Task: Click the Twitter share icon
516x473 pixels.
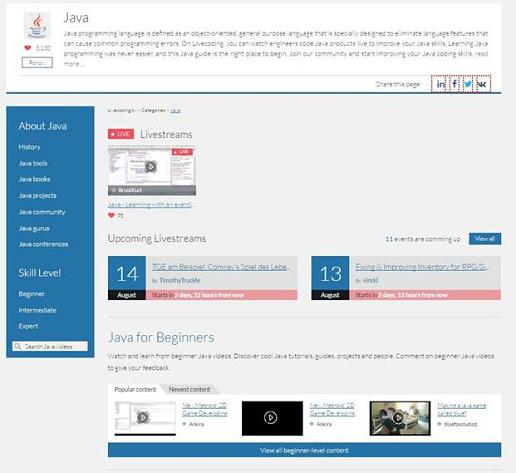Action: [468, 84]
